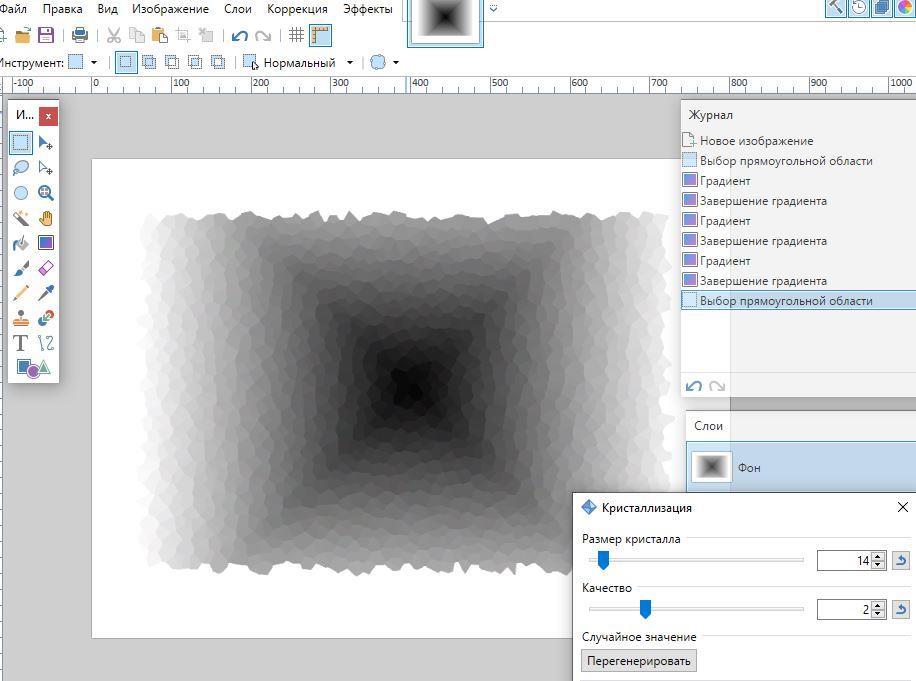
Task: Select the Clone Stamp tool
Action: click(20, 318)
